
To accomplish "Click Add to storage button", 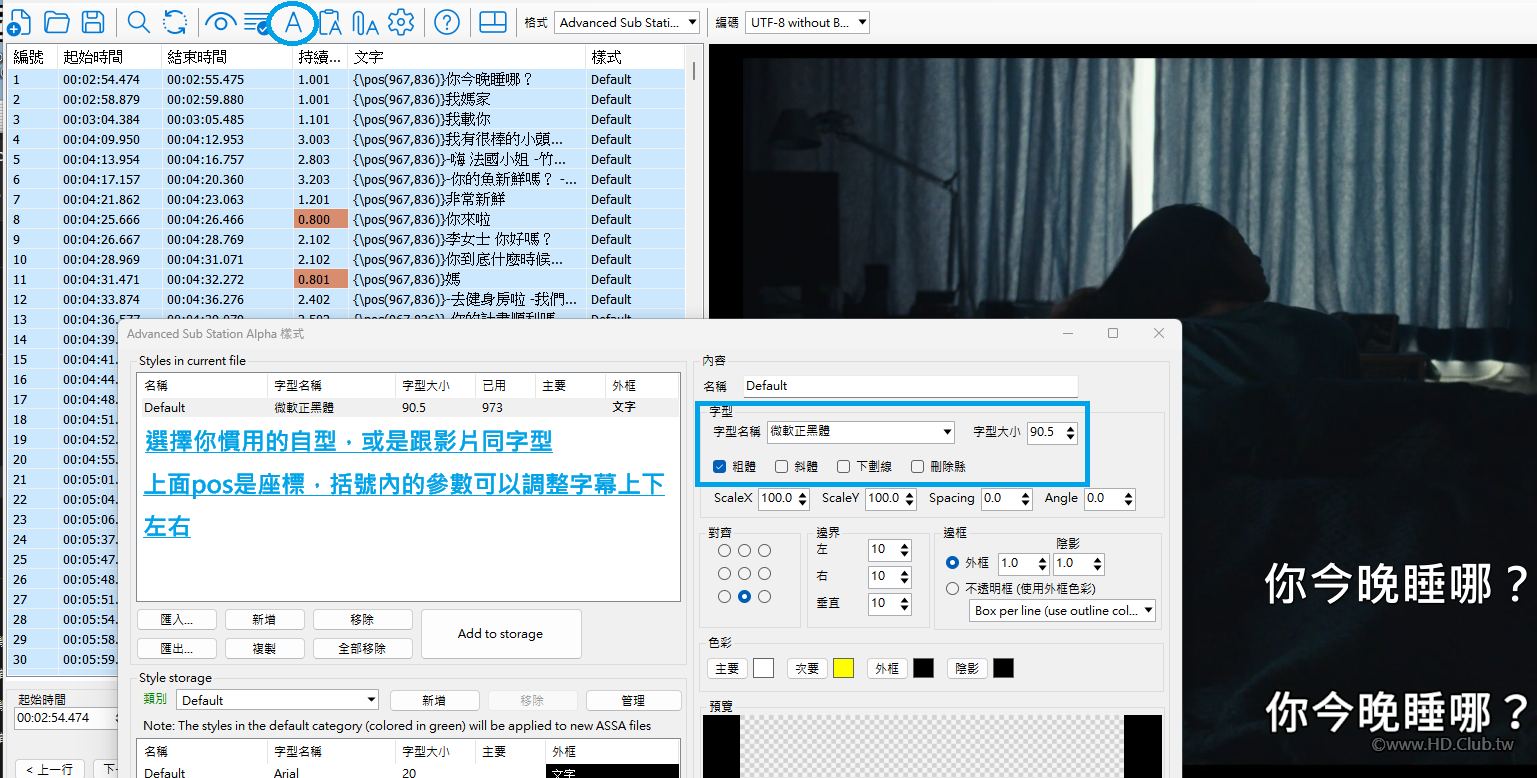I will point(501,634).
